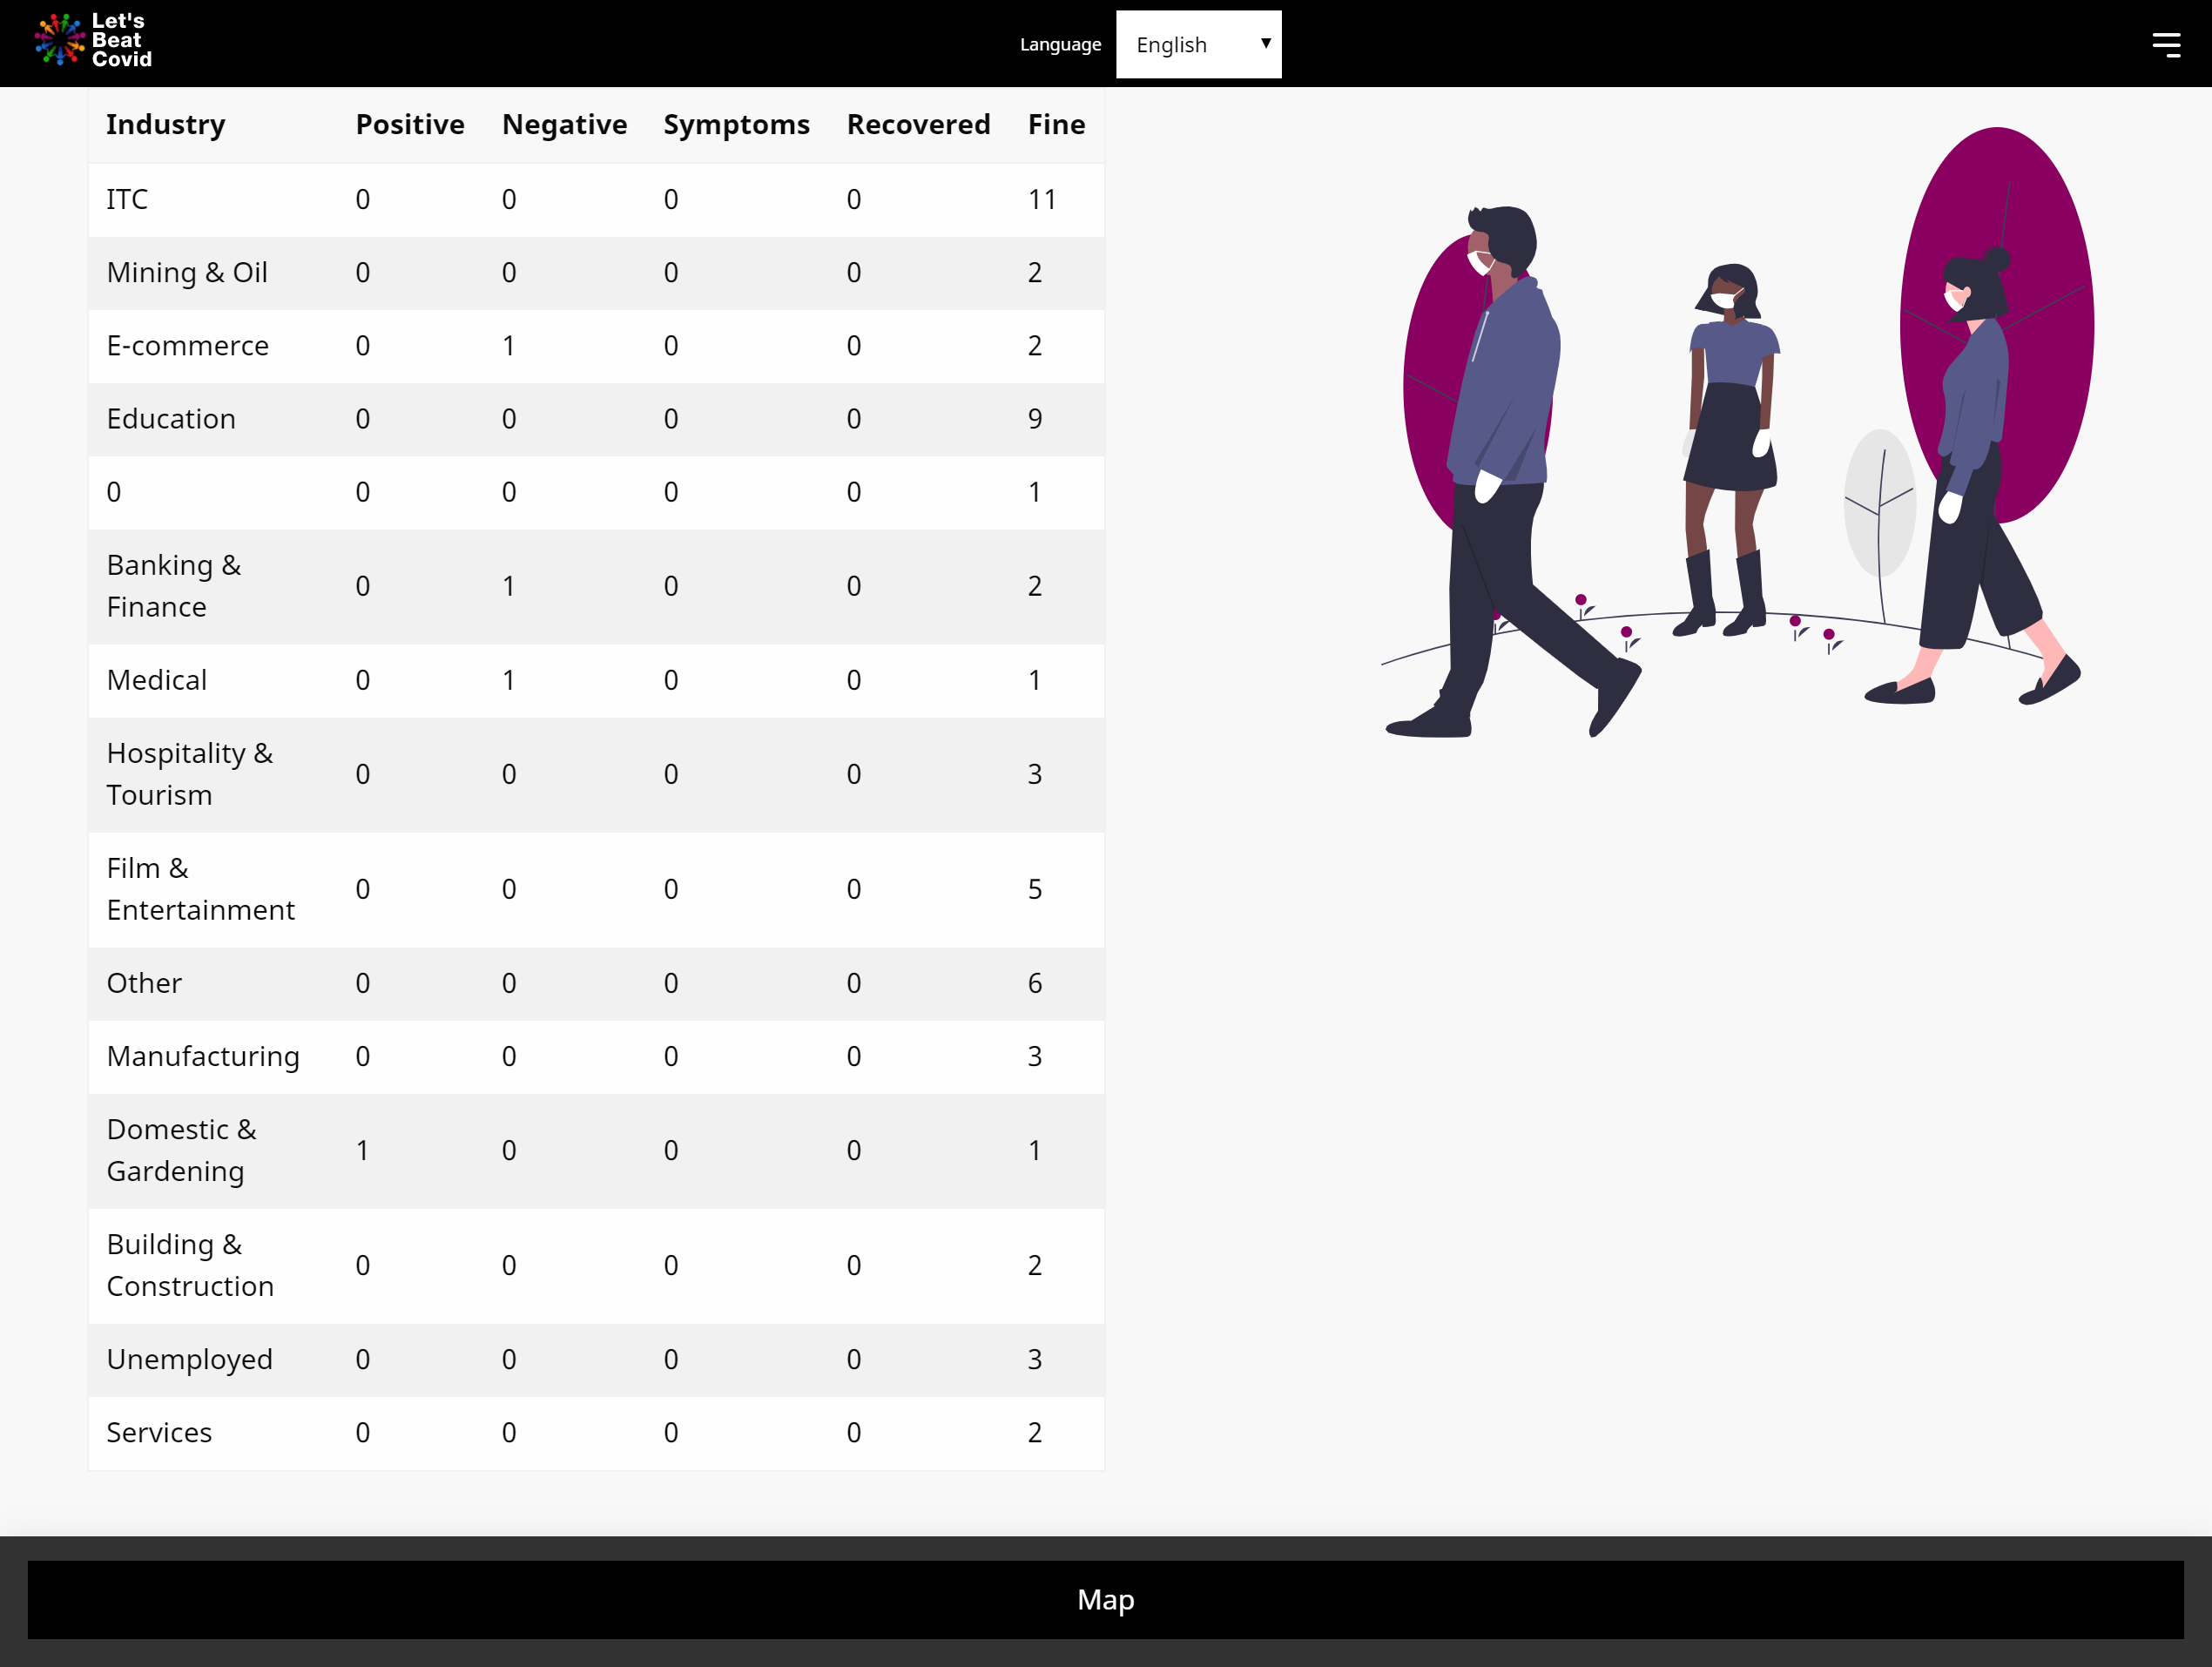This screenshot has height=1667, width=2212.
Task: Click the Negative column header
Action: pos(564,124)
